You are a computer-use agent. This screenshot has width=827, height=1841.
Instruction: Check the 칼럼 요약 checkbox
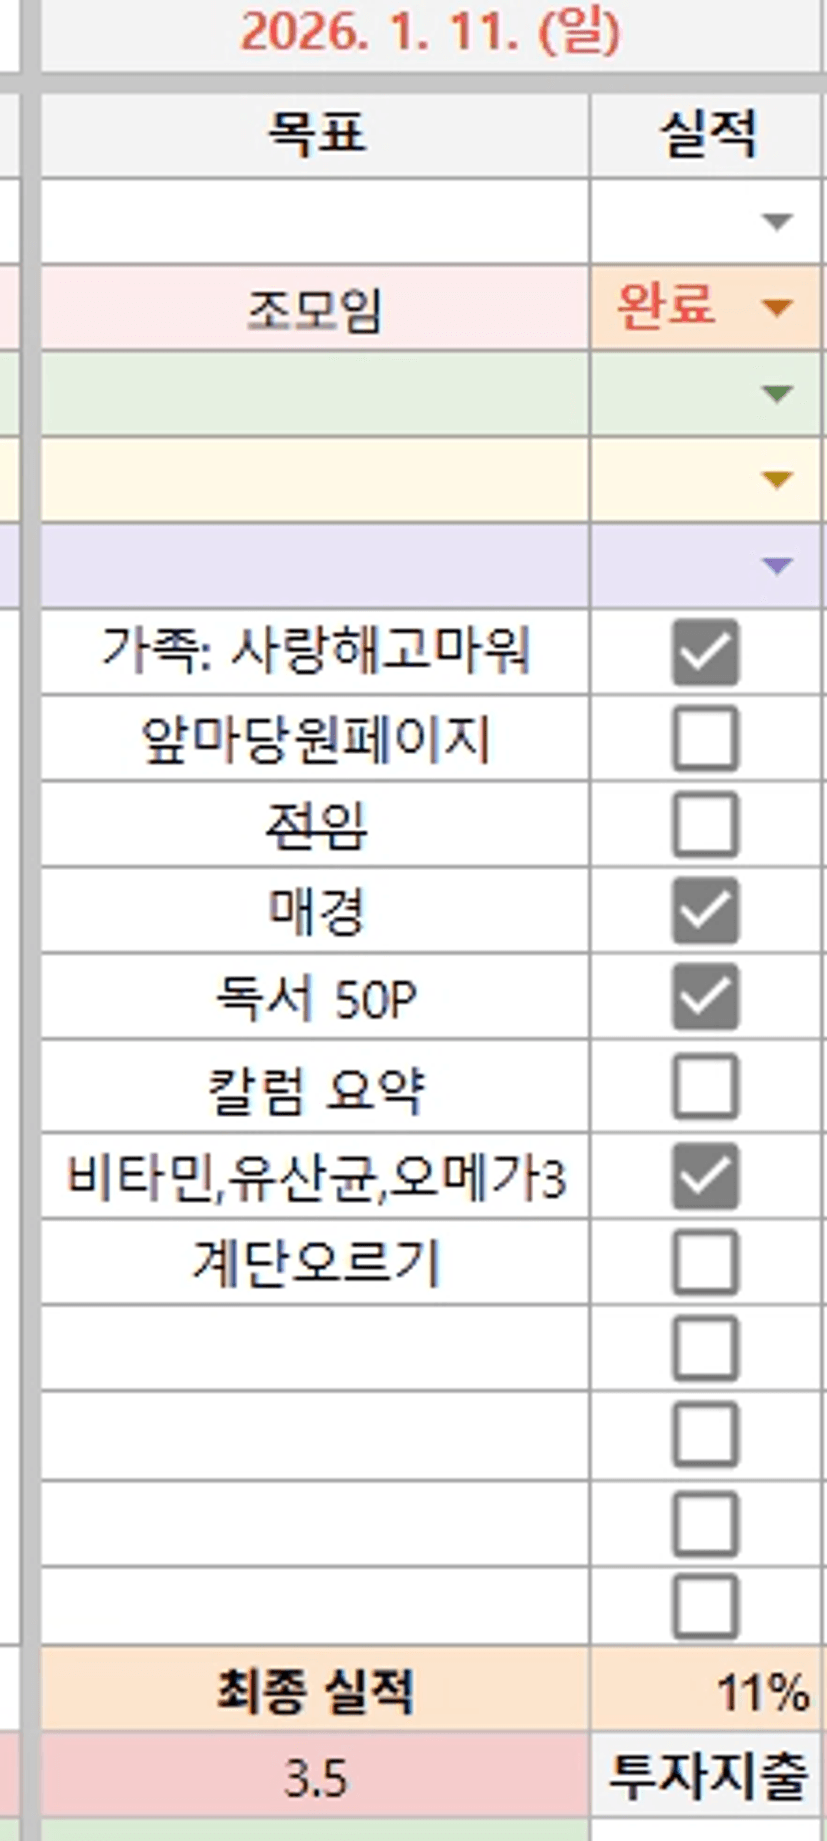[x=705, y=1086]
